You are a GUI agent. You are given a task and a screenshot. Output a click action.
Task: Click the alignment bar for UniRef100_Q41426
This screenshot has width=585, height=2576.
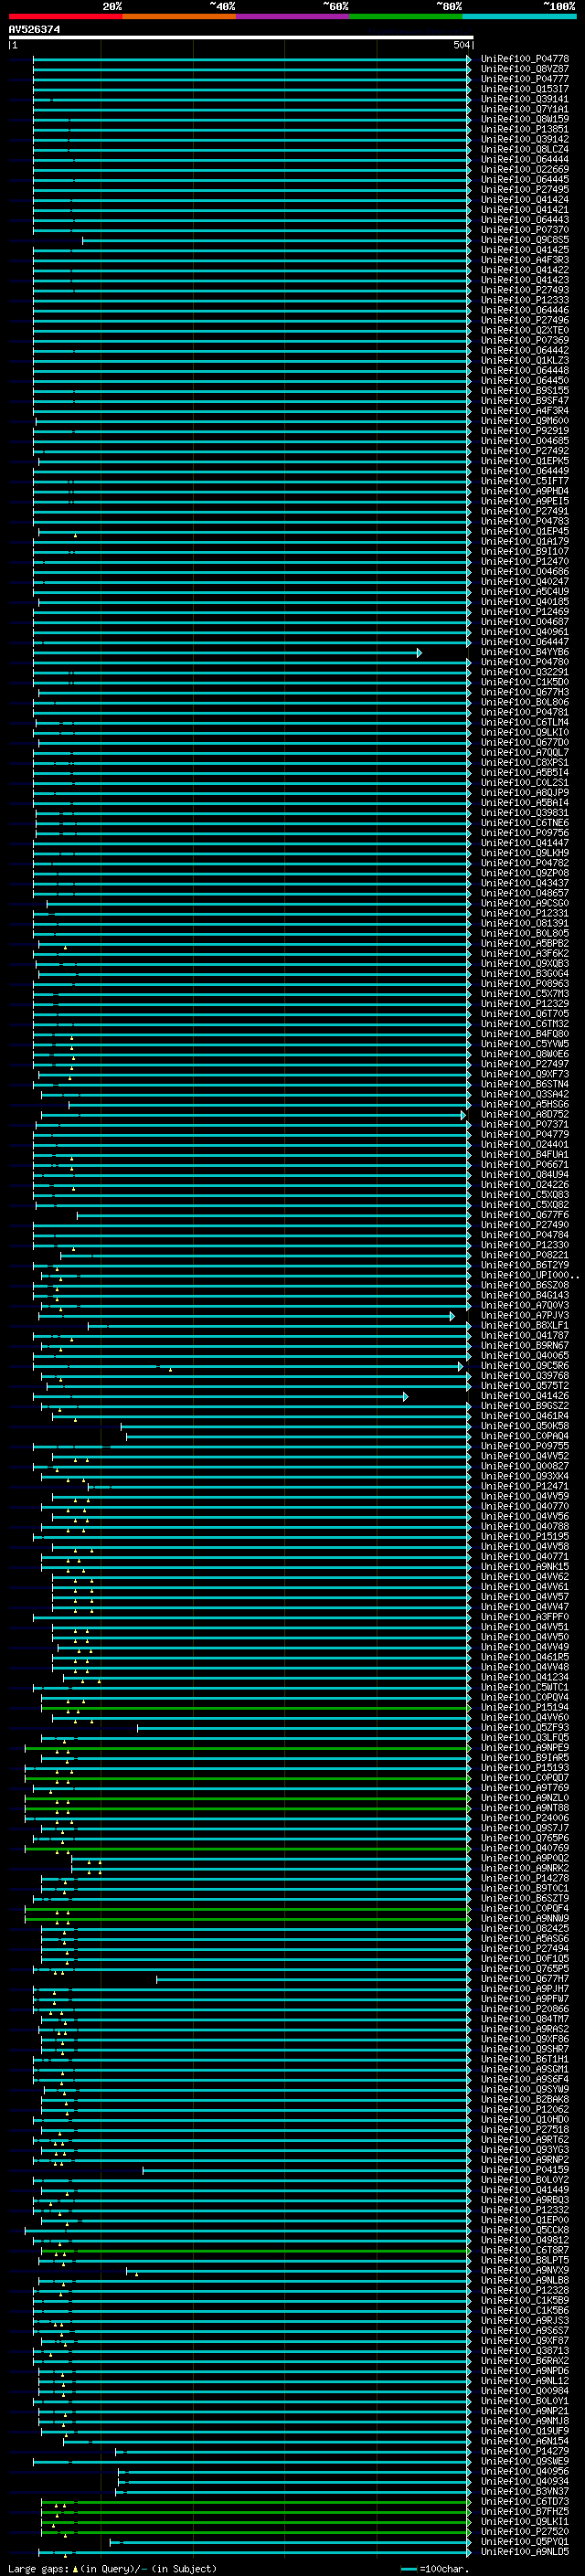[222, 1396]
